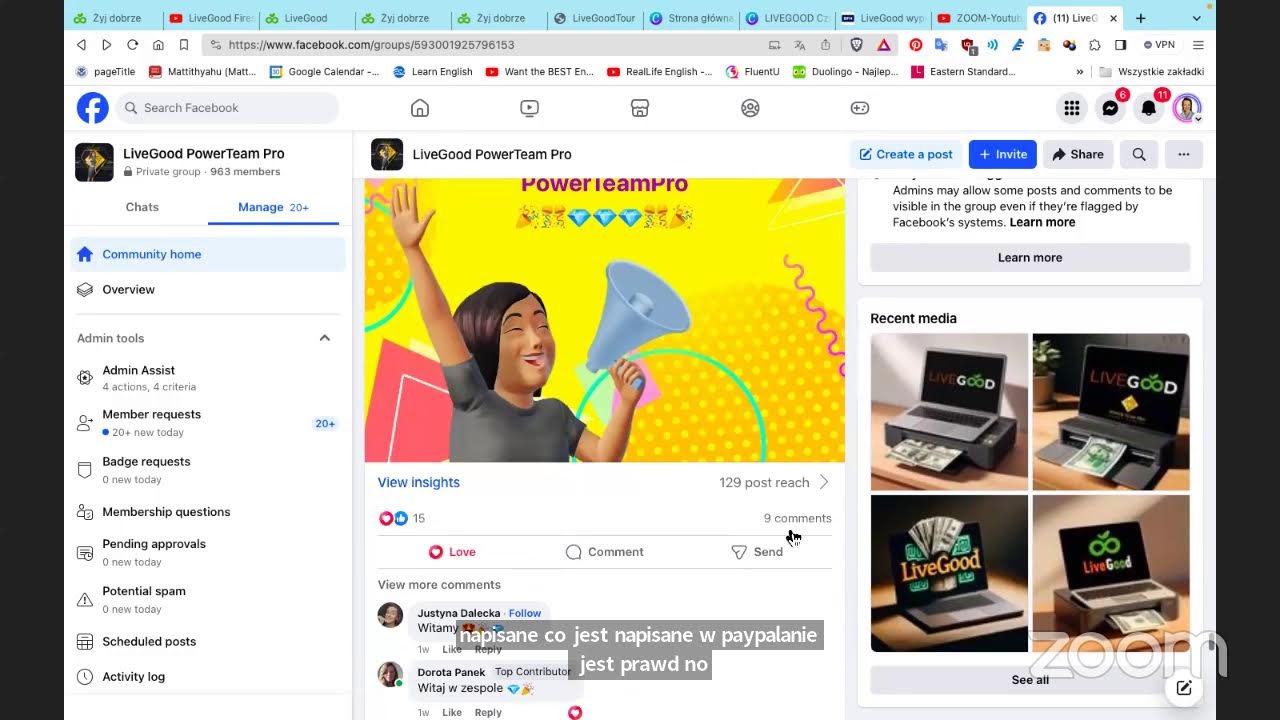This screenshot has height=720, width=1280.
Task: Switch to ZOOM-Youtube browser tab
Action: (x=979, y=18)
